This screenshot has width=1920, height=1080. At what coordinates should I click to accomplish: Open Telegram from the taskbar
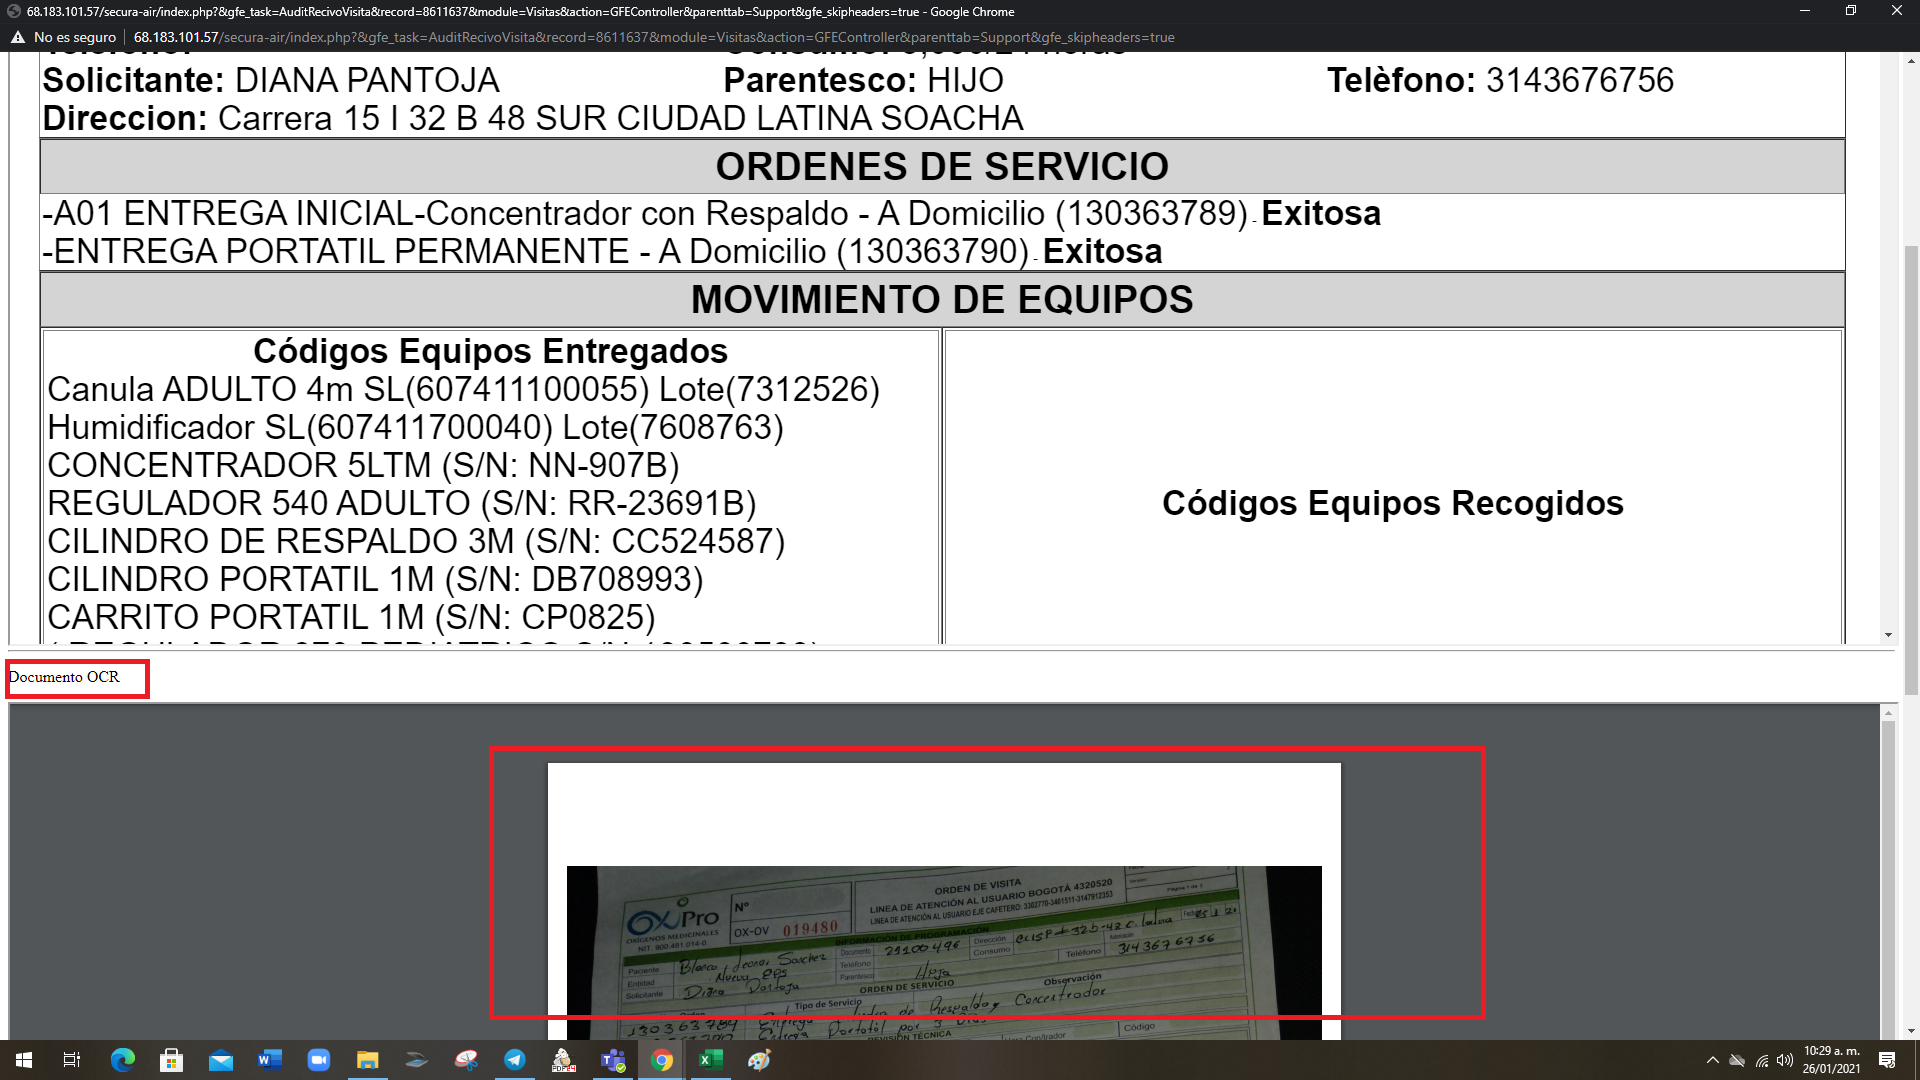pyautogui.click(x=515, y=1060)
